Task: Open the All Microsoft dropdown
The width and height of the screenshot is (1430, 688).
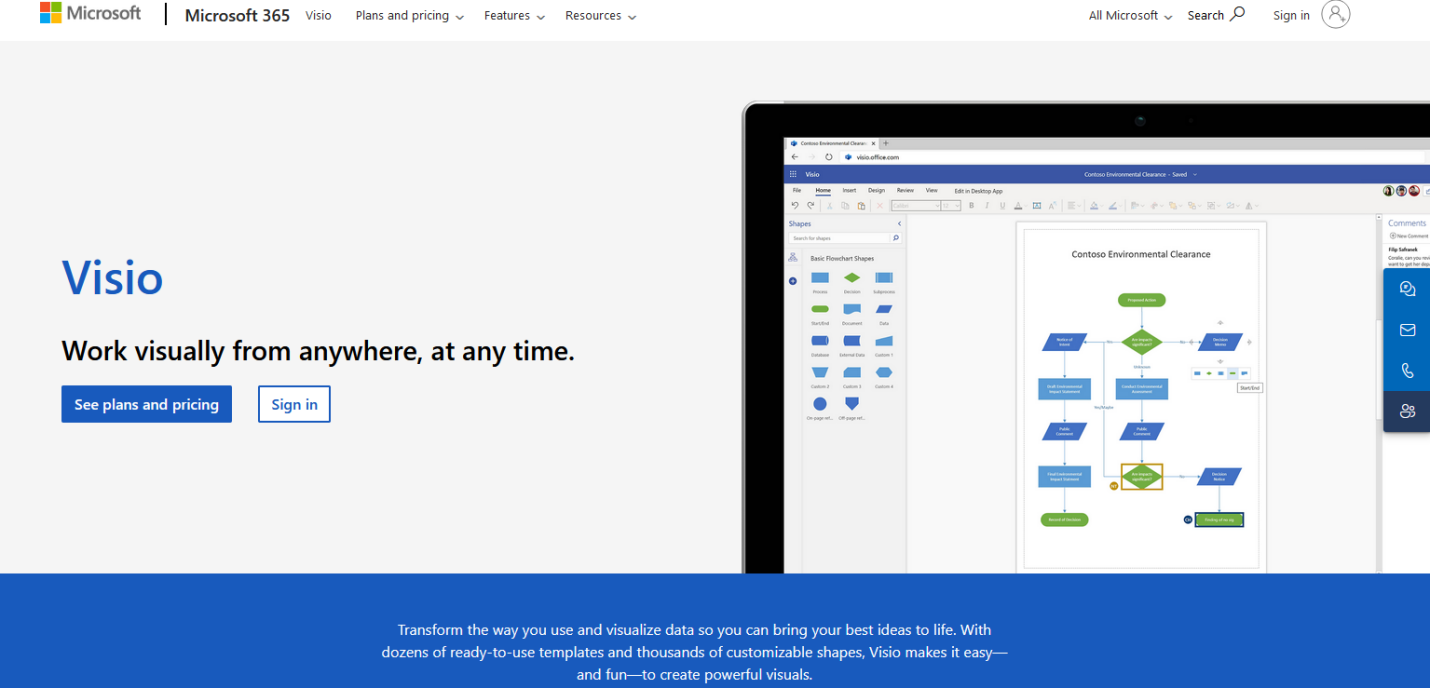Action: pos(1130,16)
